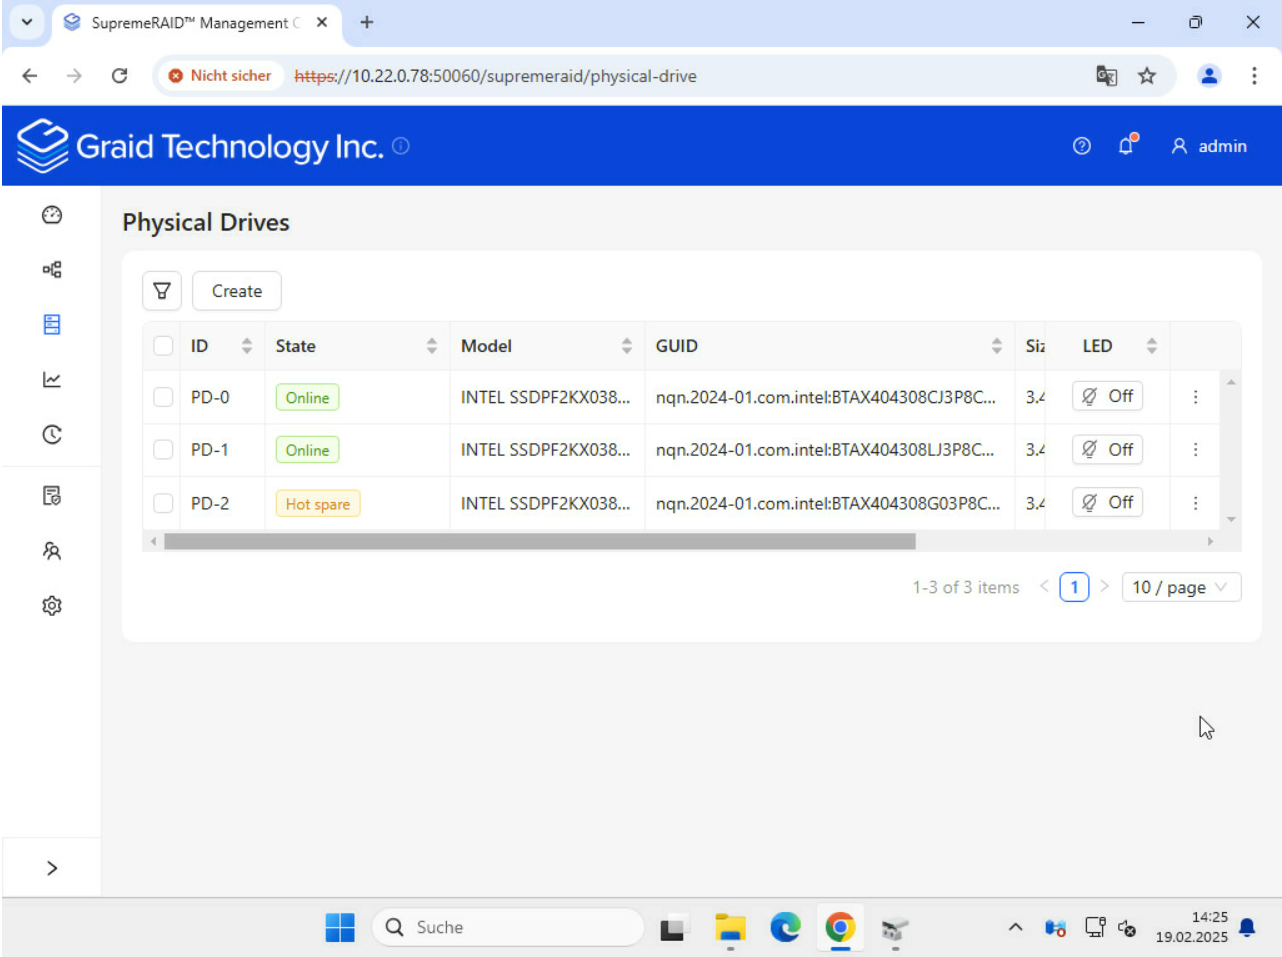Open the taskbar clock showing 14:25

pyautogui.click(x=1191, y=927)
